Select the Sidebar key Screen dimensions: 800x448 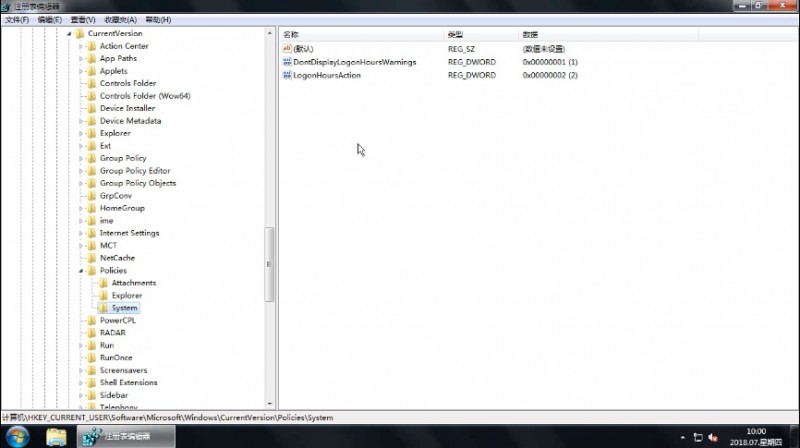[114, 395]
